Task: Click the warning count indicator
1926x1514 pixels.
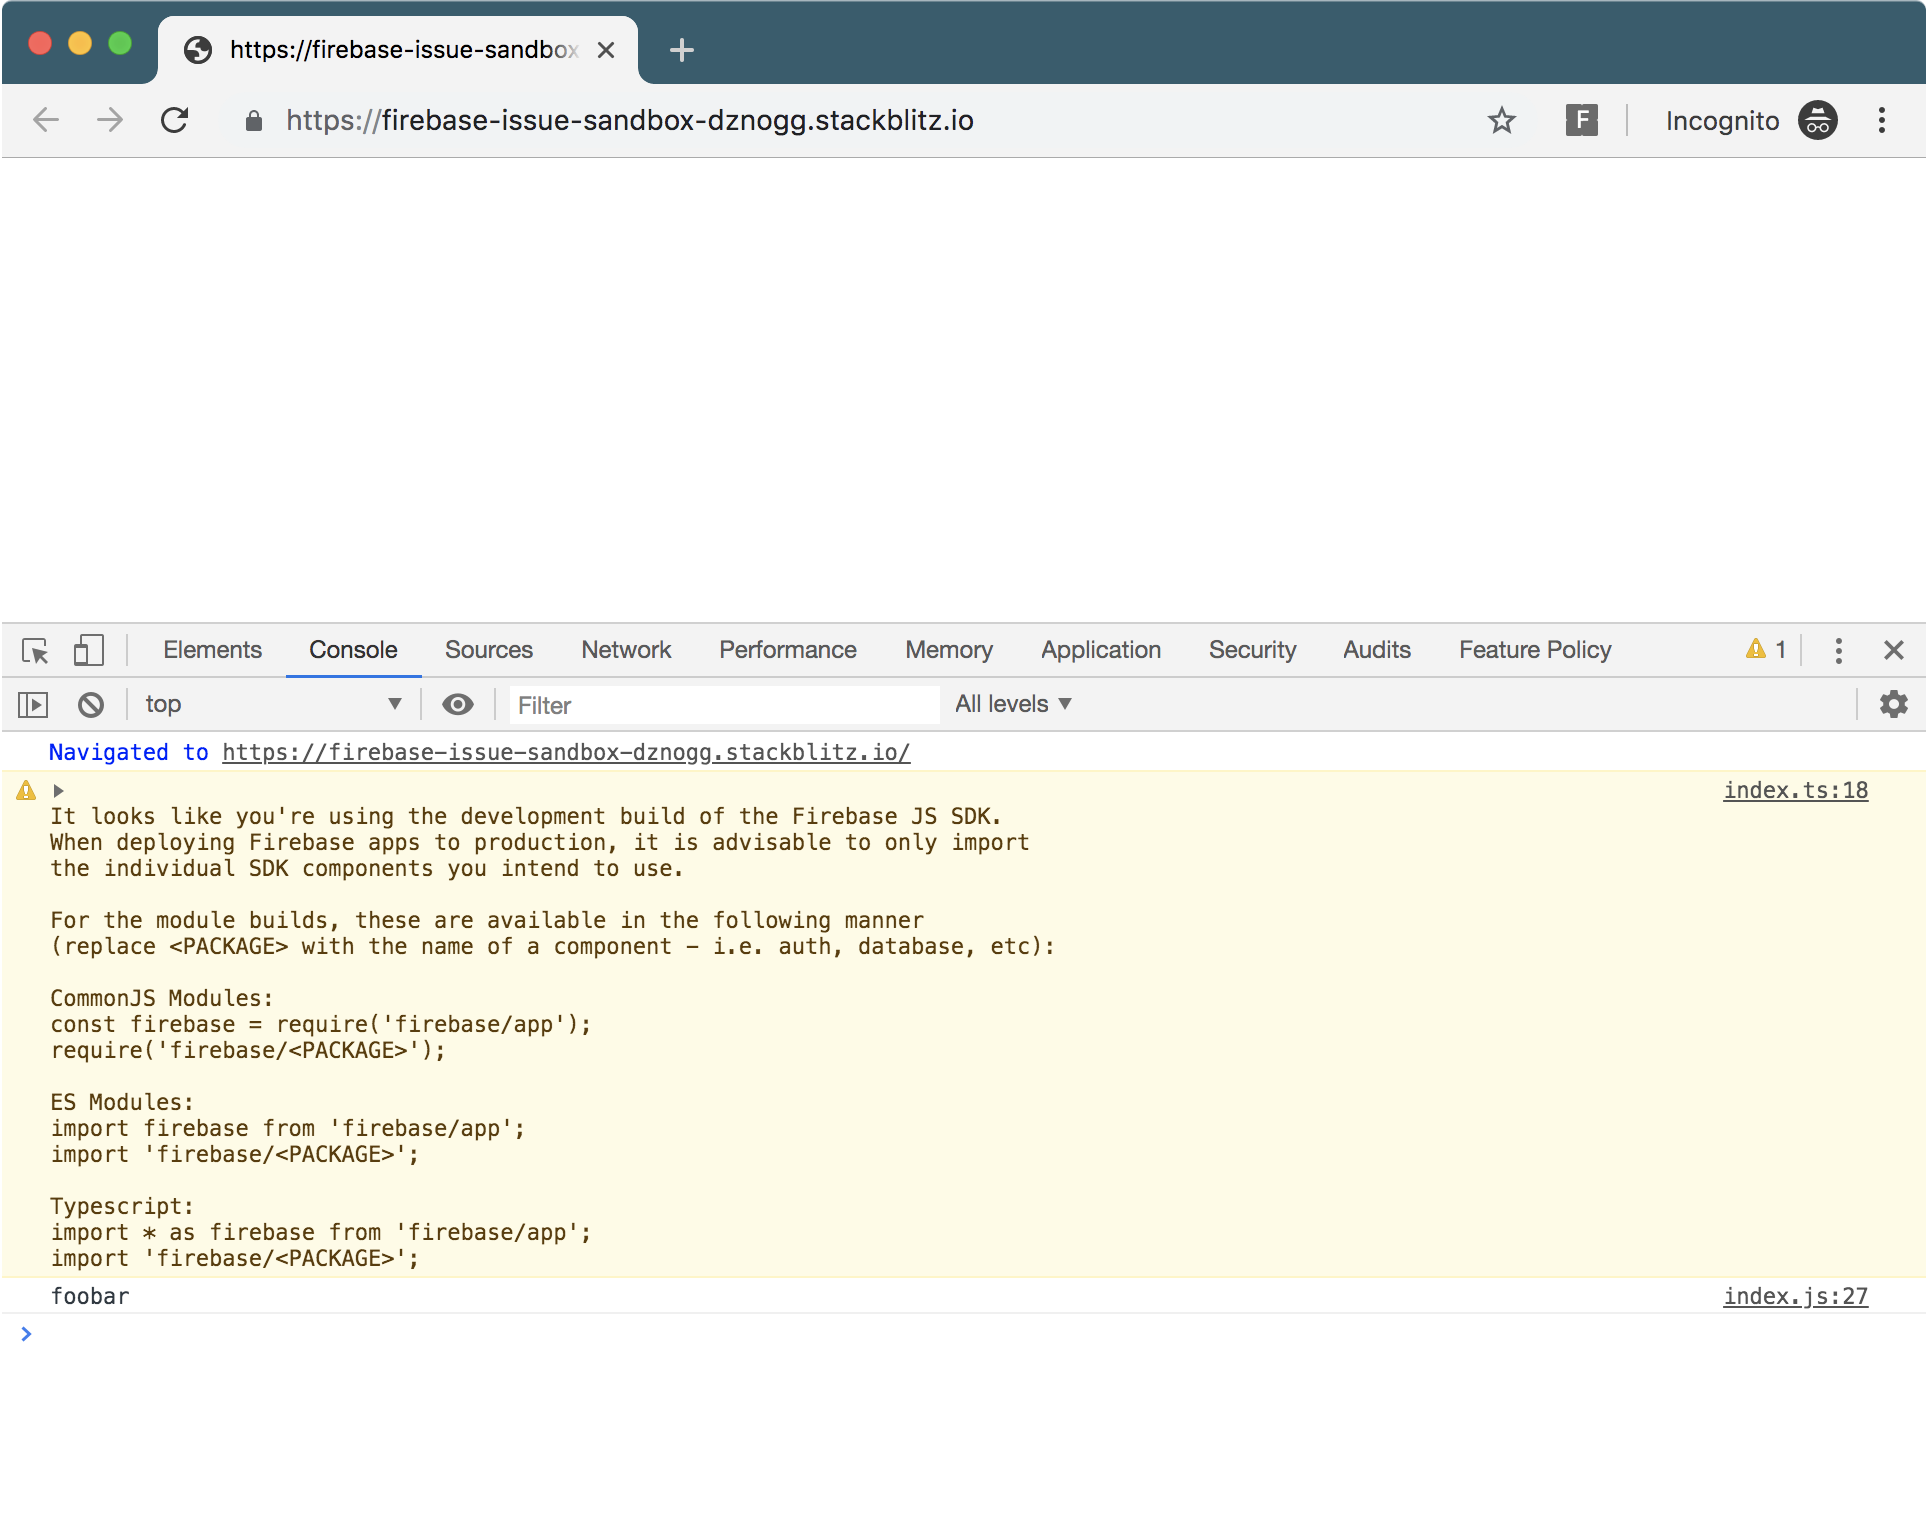Action: click(x=1766, y=649)
